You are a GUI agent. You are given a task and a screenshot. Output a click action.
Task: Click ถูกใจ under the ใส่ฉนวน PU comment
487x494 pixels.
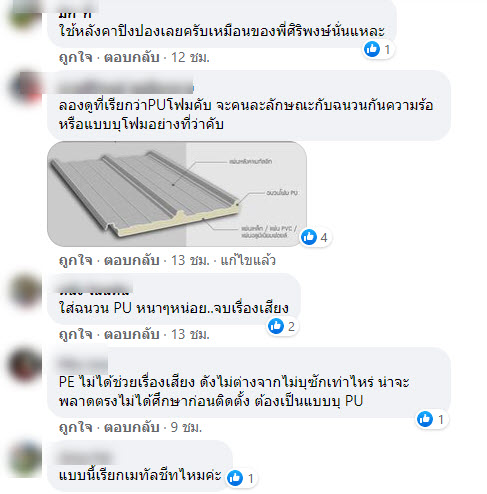76,334
